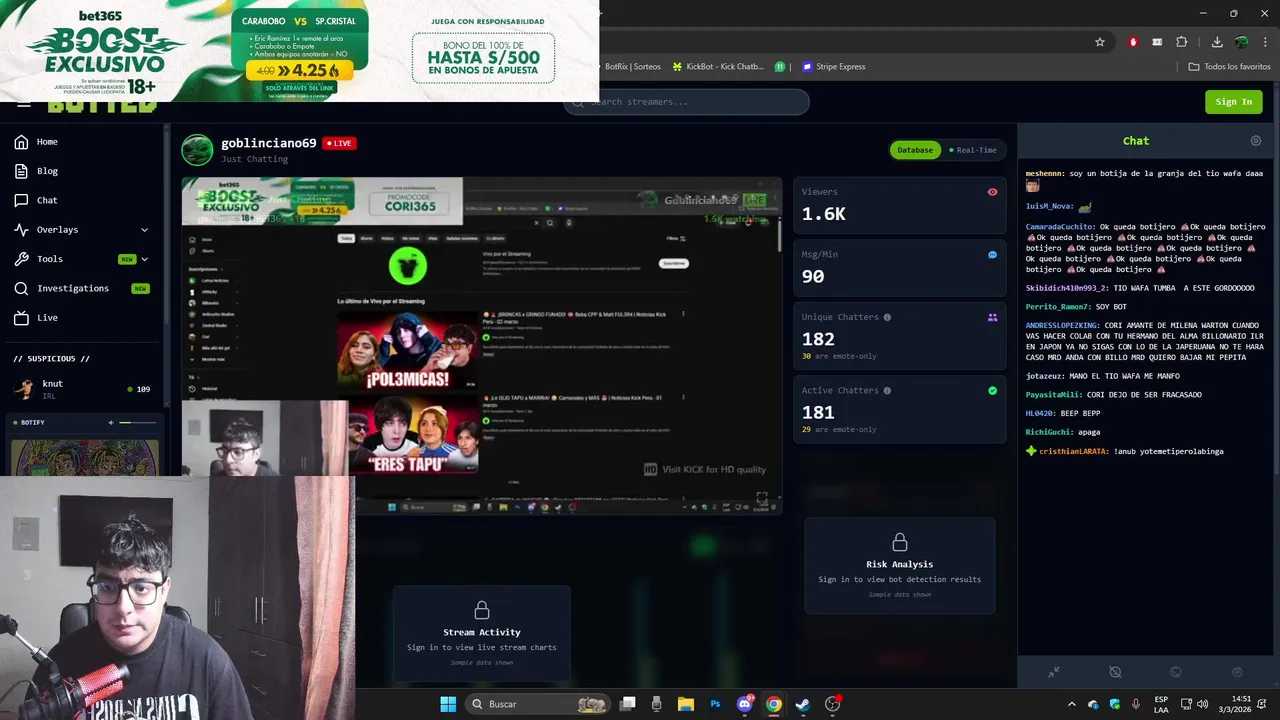Open the Investigations sidebar entry

[x=82, y=288]
